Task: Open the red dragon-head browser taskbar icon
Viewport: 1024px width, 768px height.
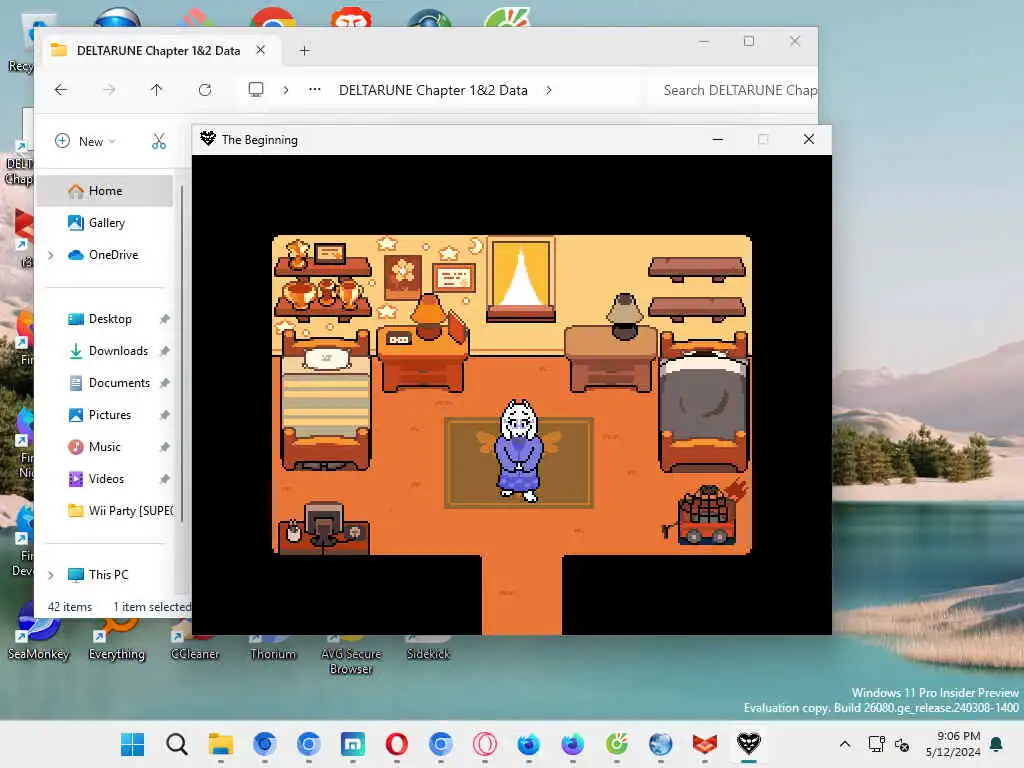Action: [705, 744]
